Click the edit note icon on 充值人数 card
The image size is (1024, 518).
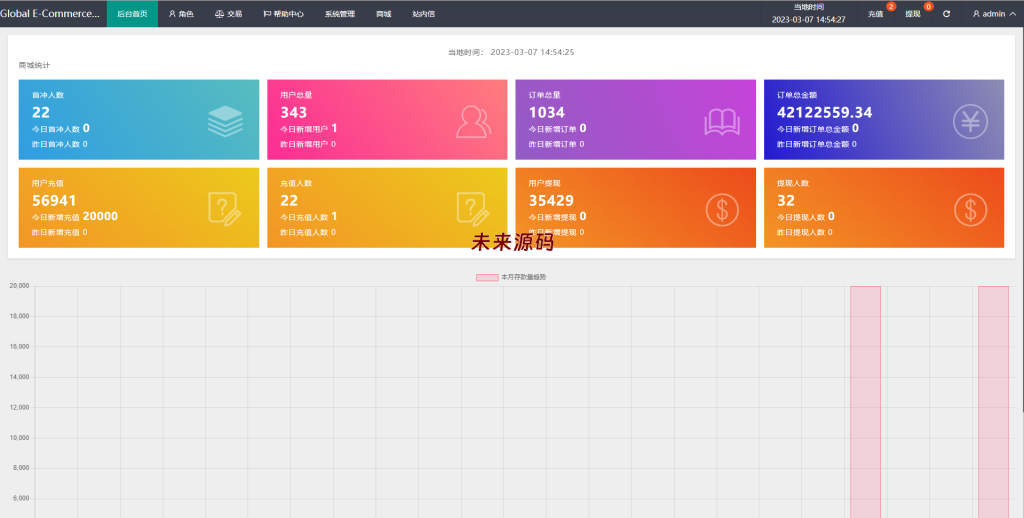tap(473, 210)
